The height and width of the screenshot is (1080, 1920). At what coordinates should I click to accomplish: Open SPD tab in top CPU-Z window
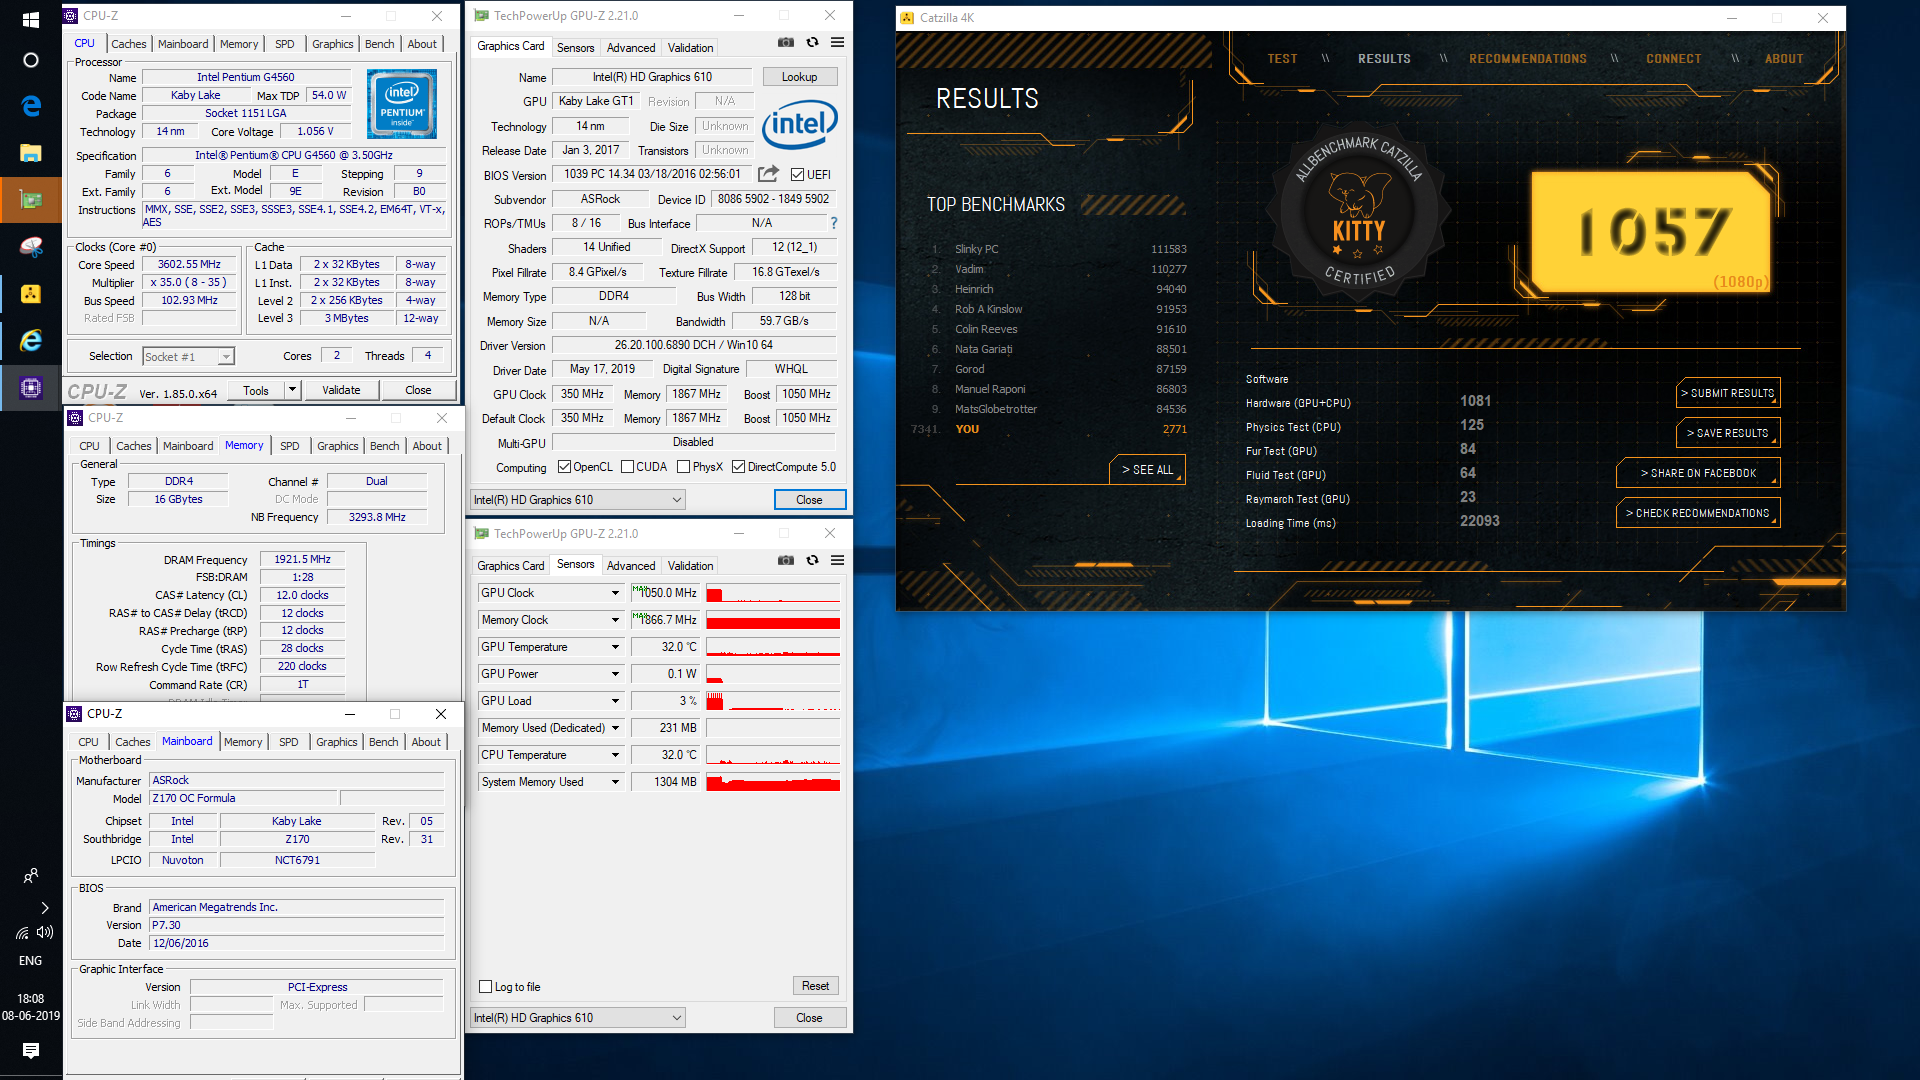[x=285, y=44]
